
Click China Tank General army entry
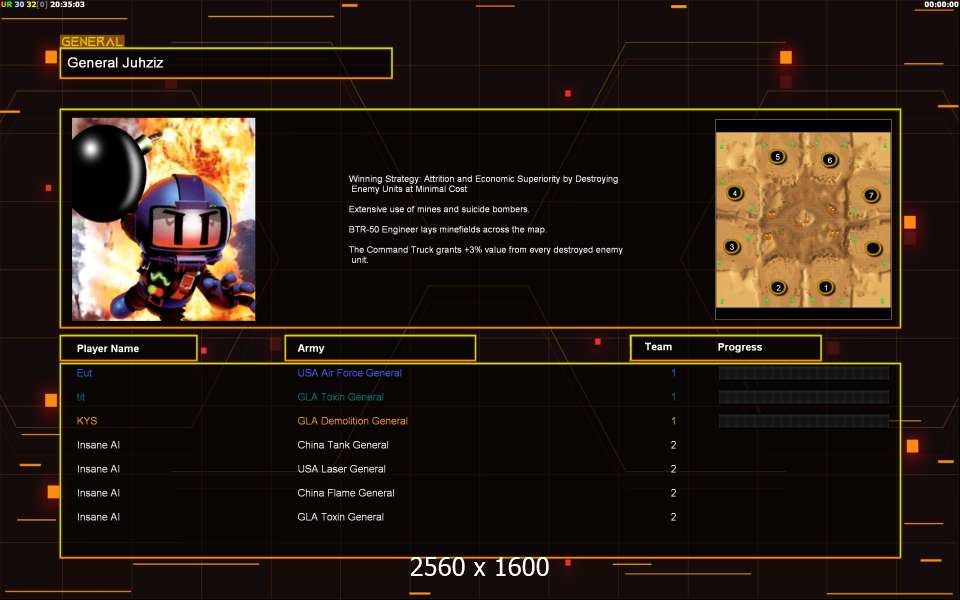coord(343,445)
